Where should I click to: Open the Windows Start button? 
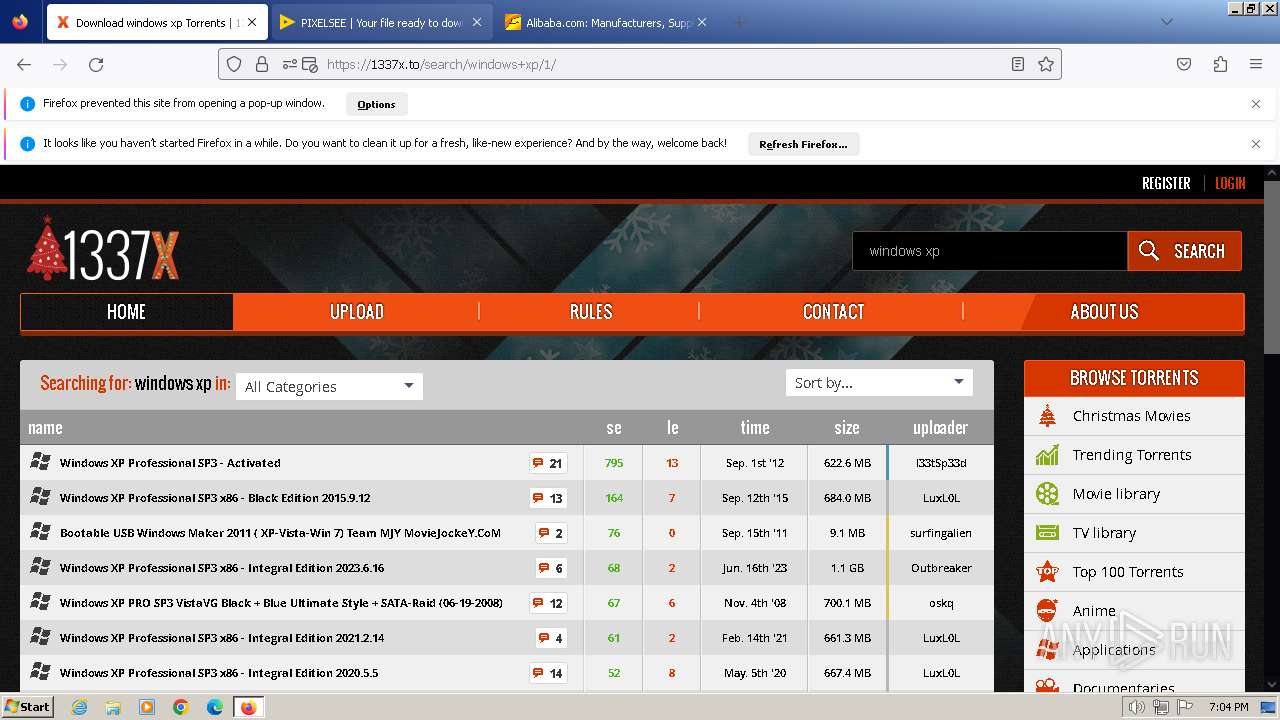click(x=27, y=706)
